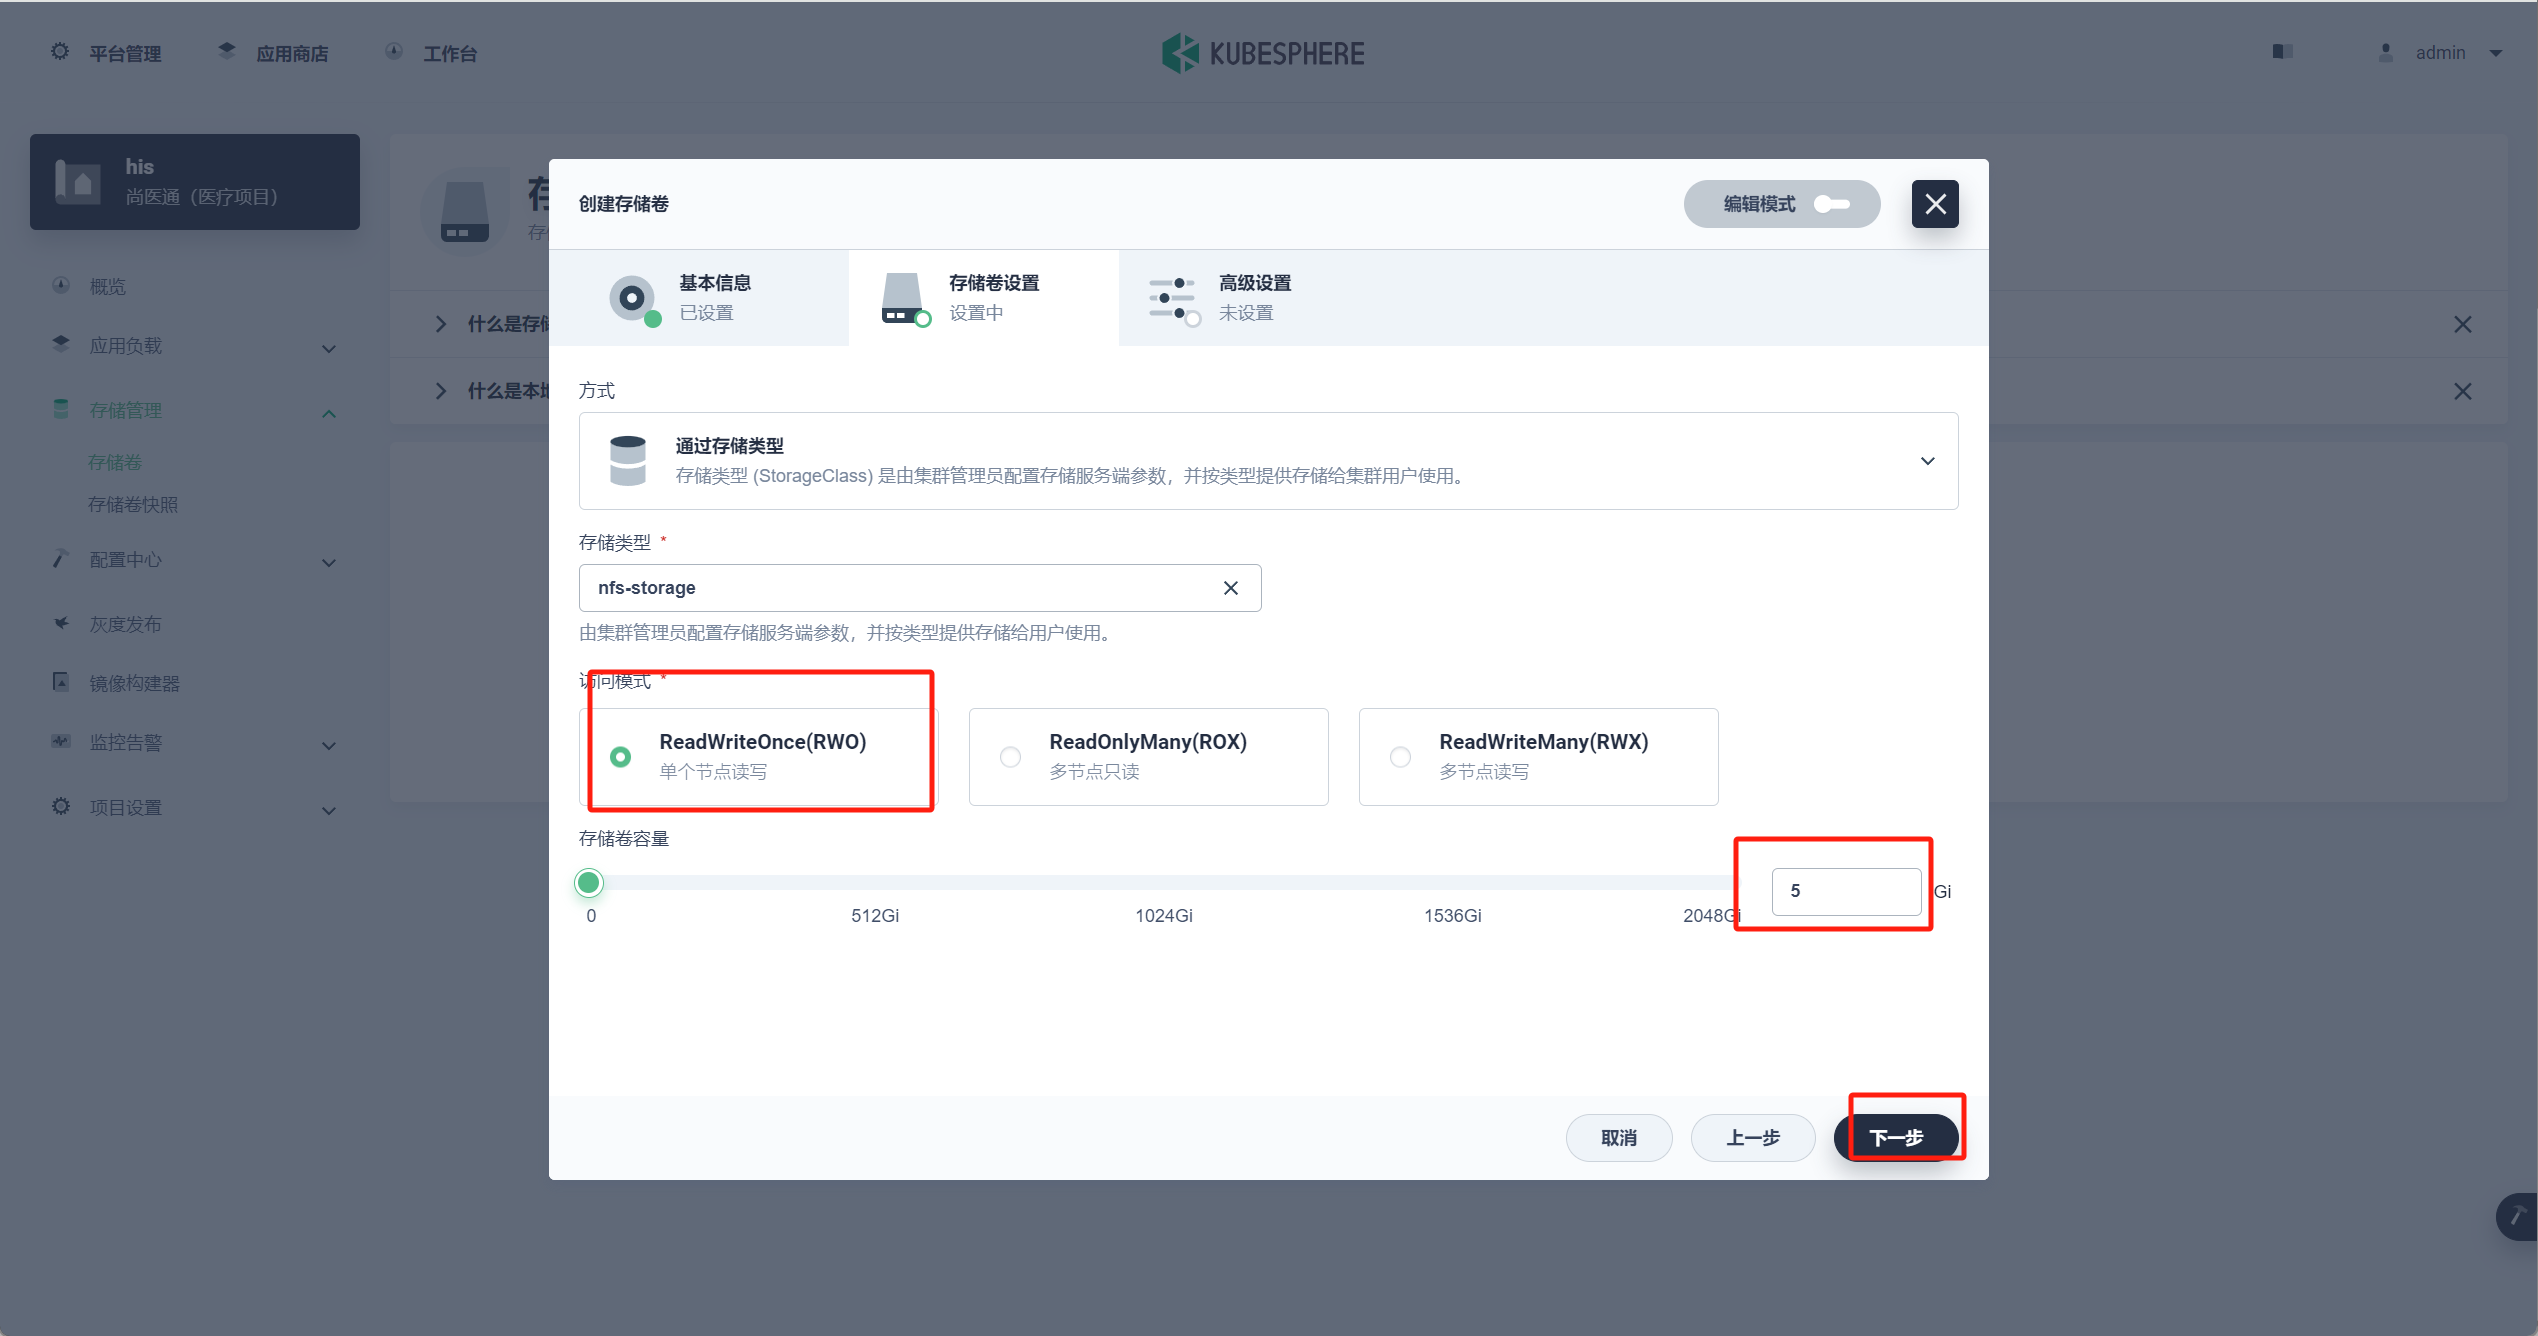Toggle the 编辑模式 switch
This screenshot has width=2538, height=1336.
pyautogui.click(x=1832, y=204)
